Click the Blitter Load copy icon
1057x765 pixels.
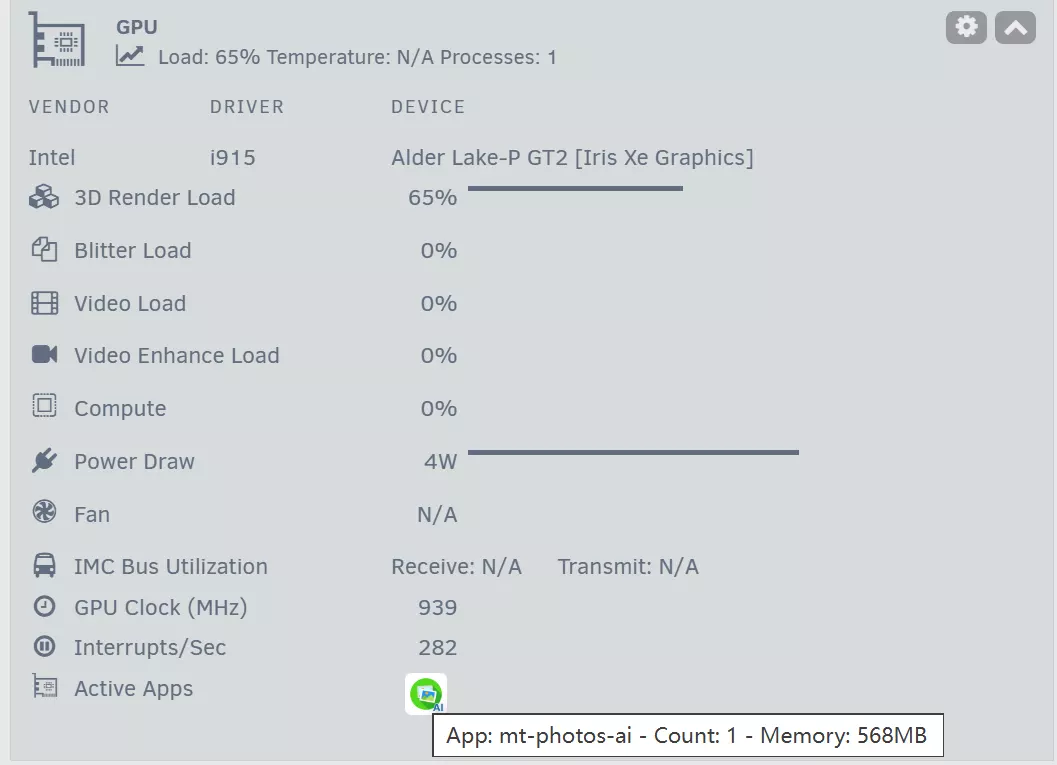click(x=44, y=250)
